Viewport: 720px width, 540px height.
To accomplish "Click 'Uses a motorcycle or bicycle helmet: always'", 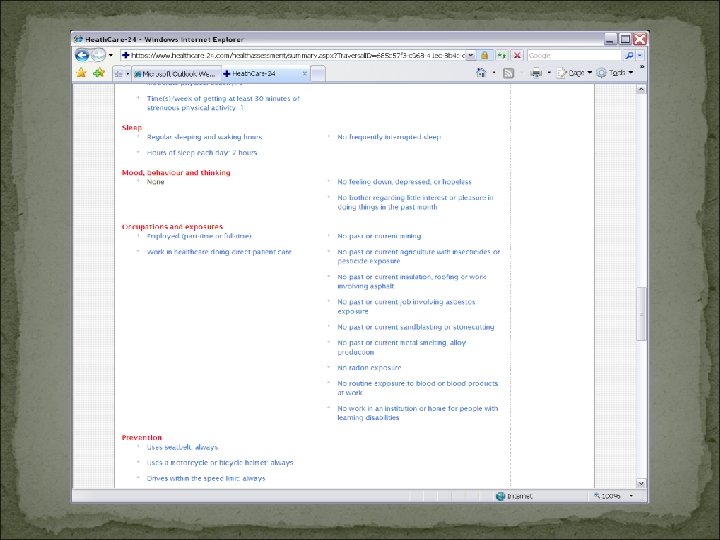I will click(220, 462).
